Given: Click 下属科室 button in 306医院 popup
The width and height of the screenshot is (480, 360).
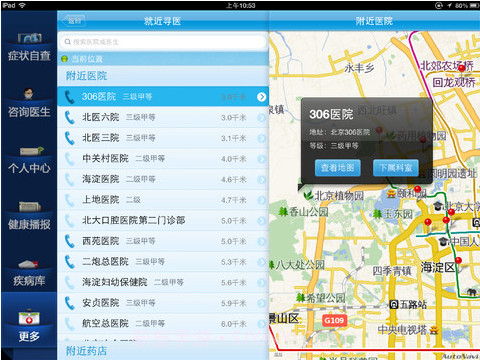Looking at the screenshot, I should [396, 168].
